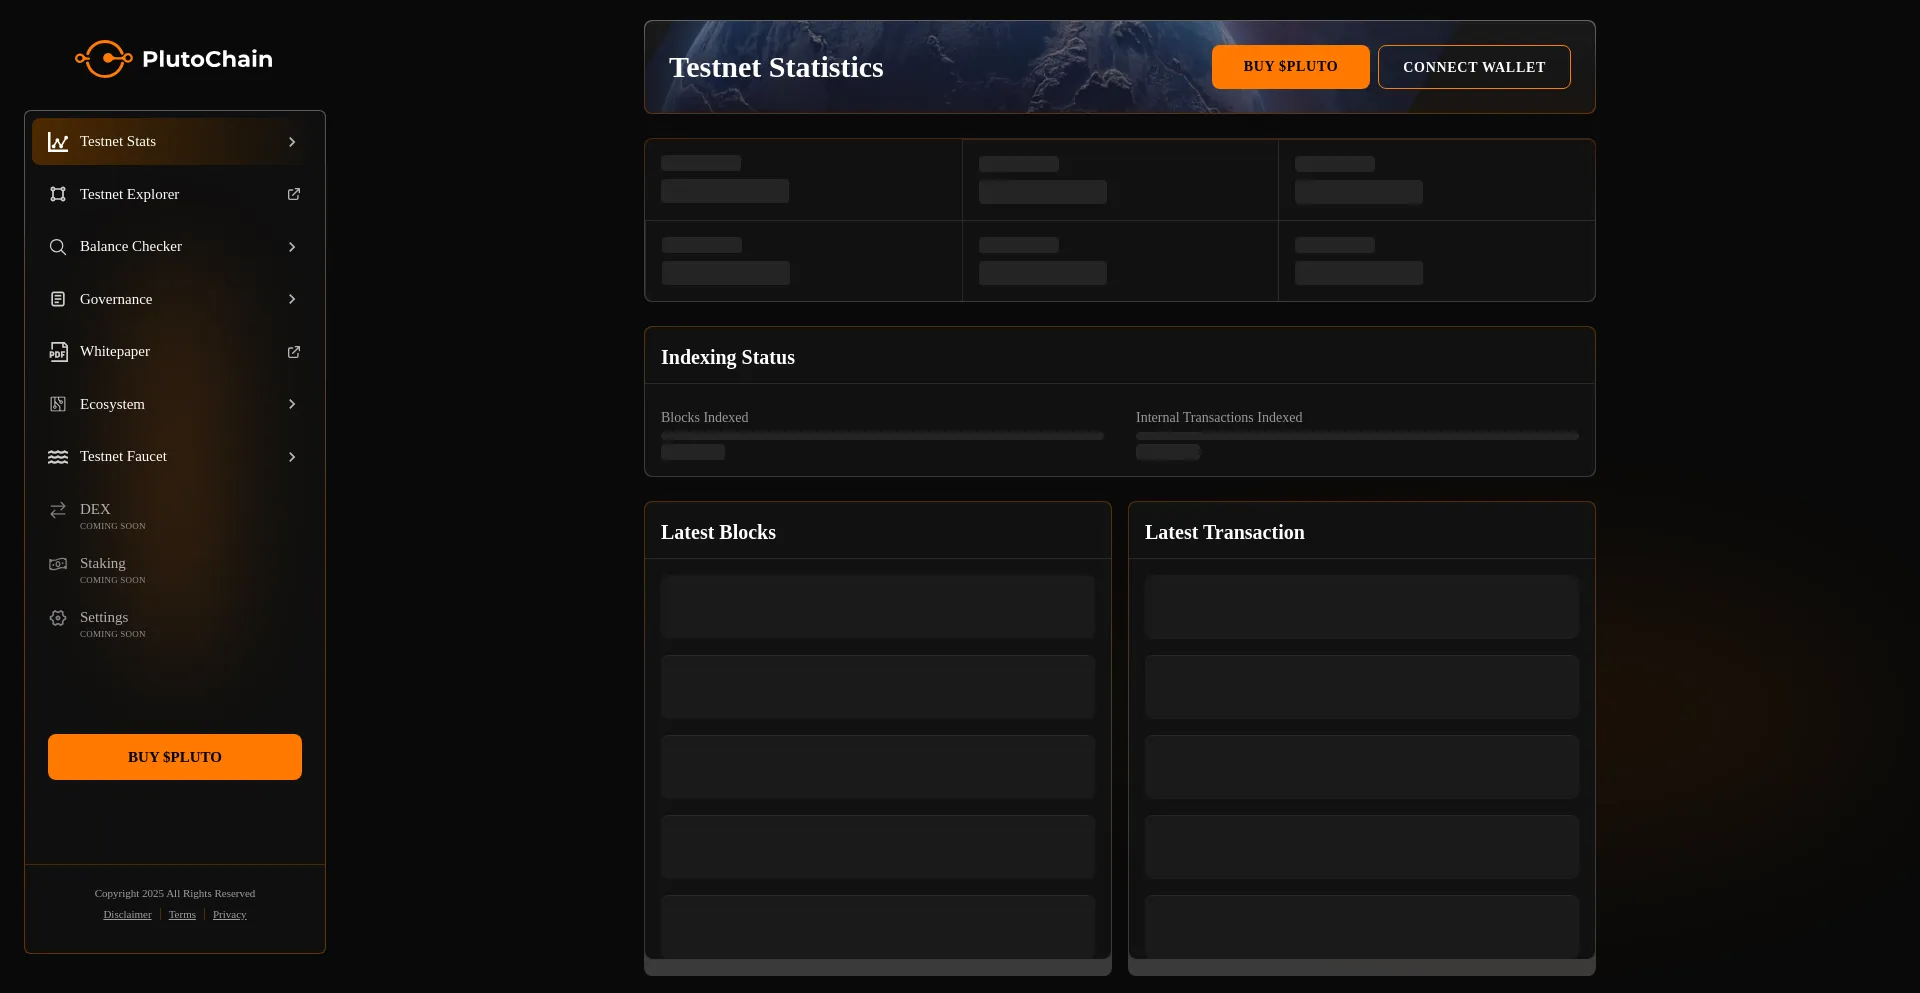Click the Testnet Faucet waves icon
Screen dimensions: 1920x993
[58, 457]
